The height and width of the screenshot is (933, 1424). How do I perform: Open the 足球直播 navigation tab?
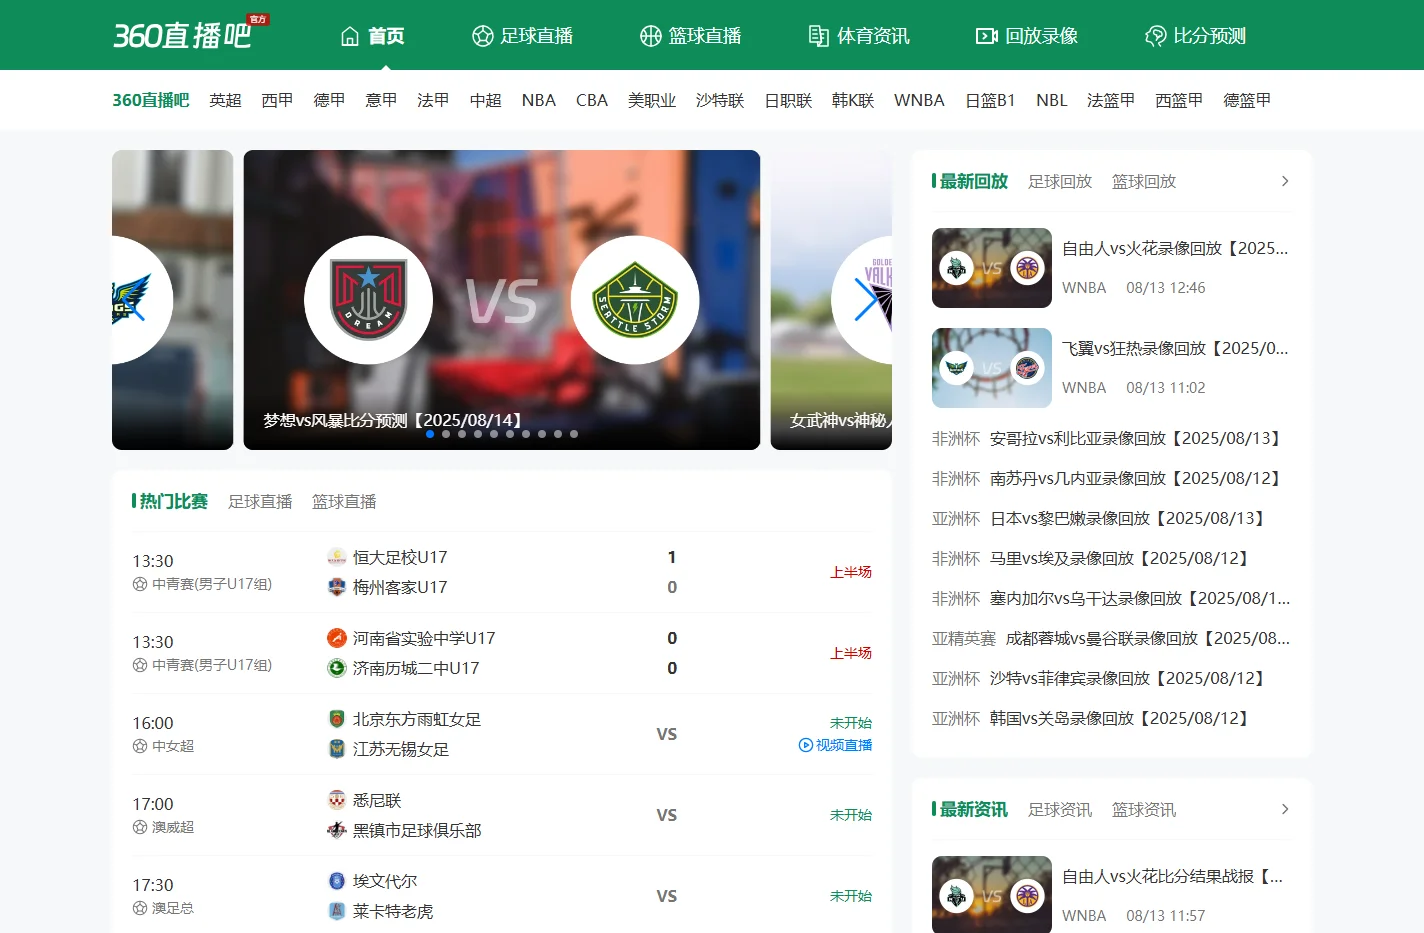point(522,36)
